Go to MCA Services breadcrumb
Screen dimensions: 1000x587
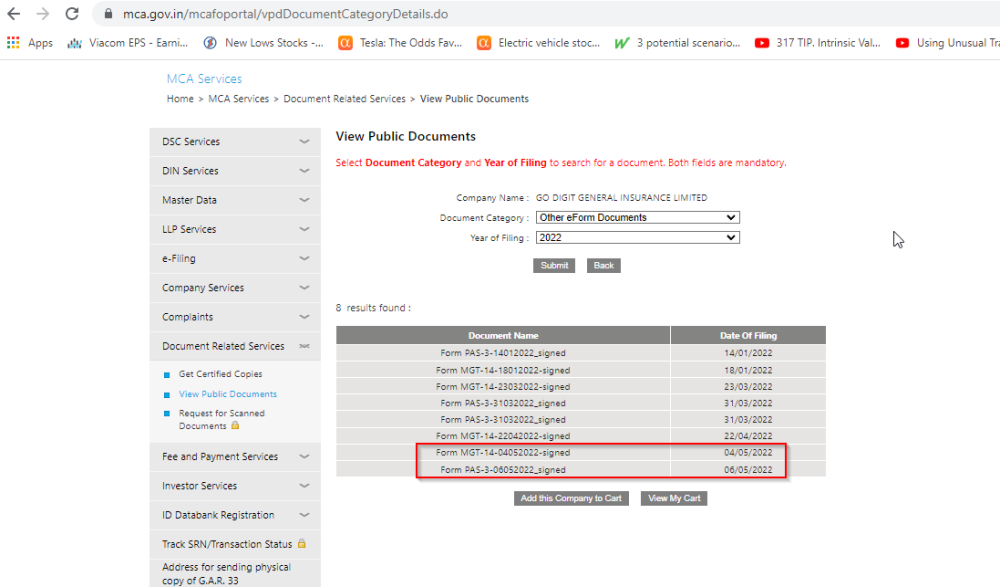pyautogui.click(x=239, y=99)
